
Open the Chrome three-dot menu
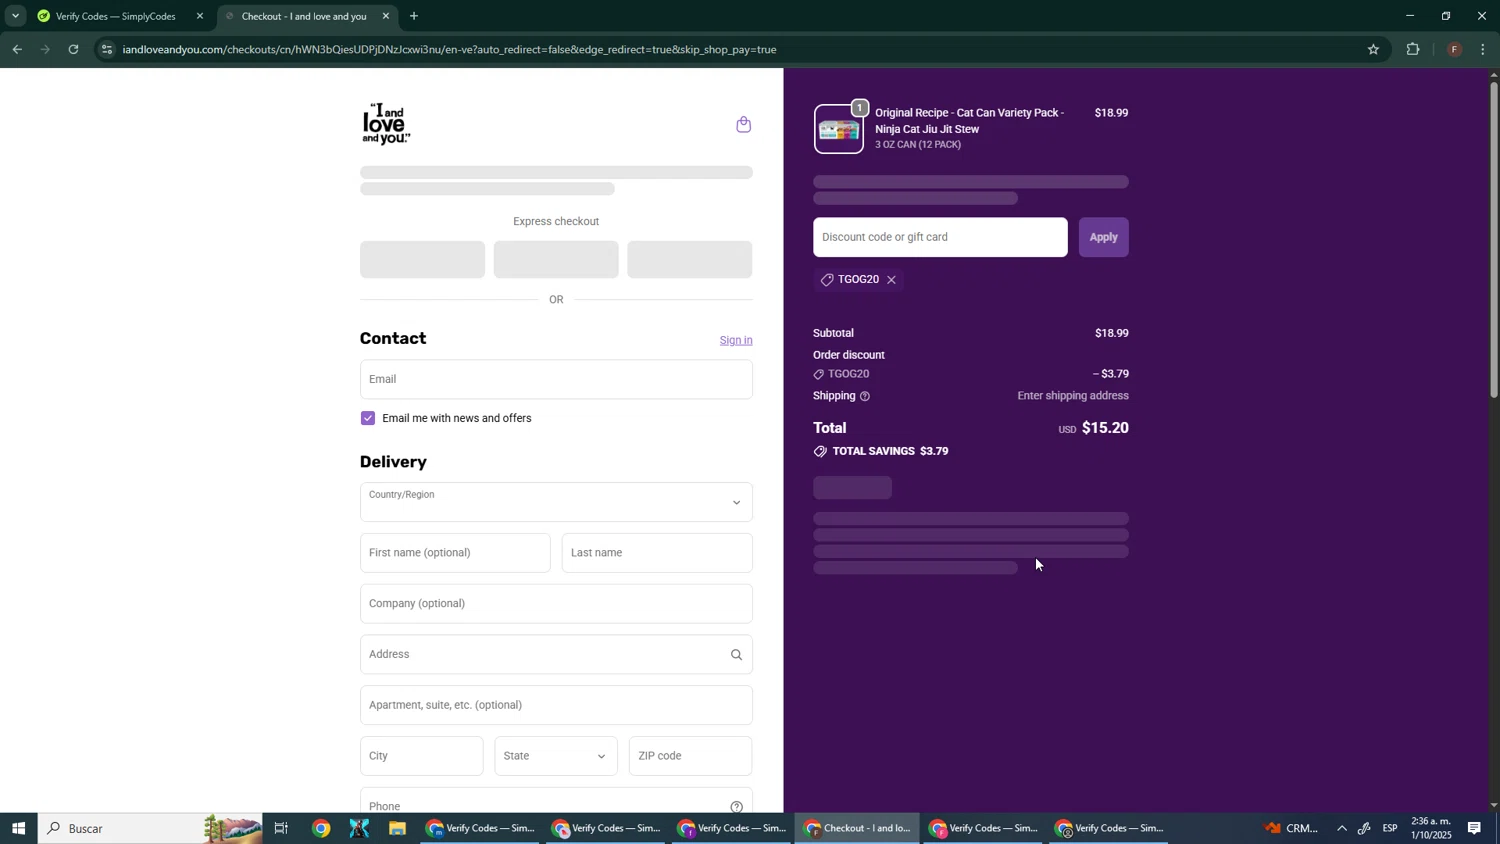(1483, 49)
